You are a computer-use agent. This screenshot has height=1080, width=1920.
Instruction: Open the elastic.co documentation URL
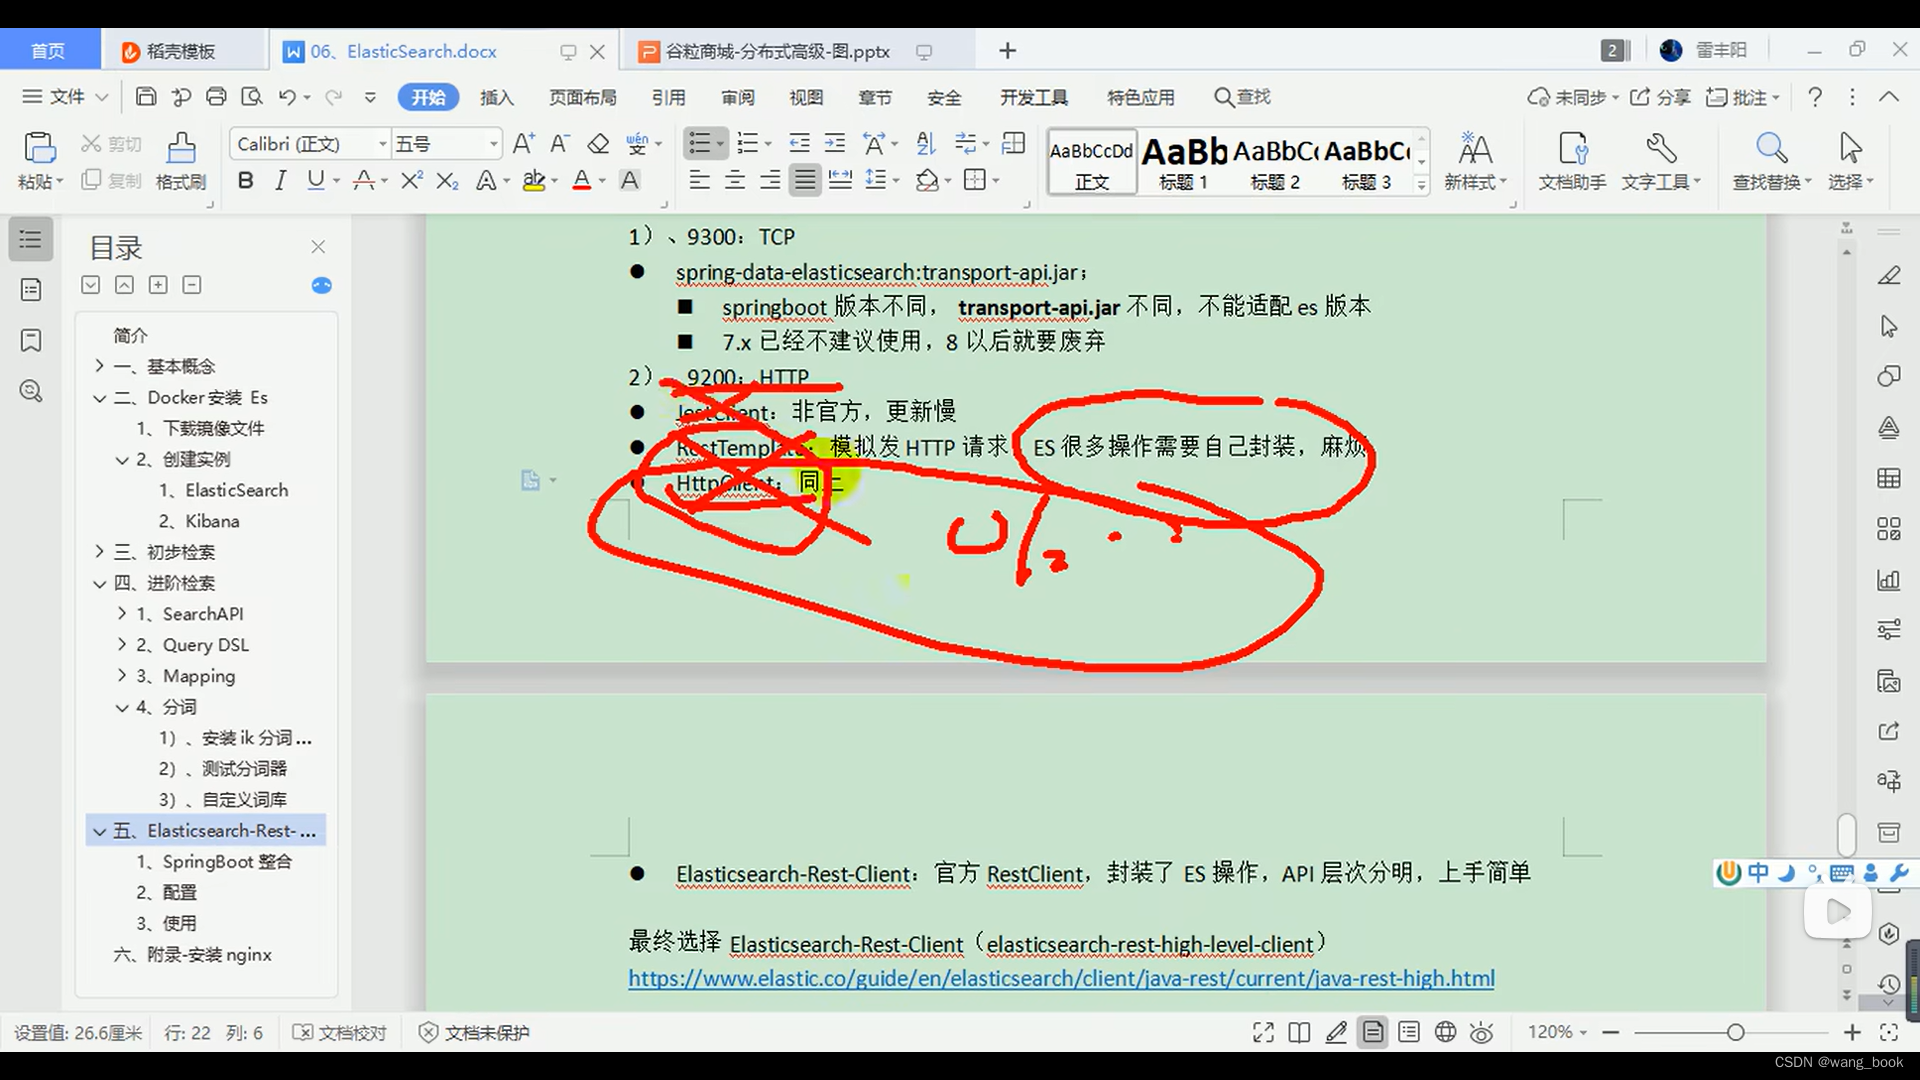(1060, 978)
